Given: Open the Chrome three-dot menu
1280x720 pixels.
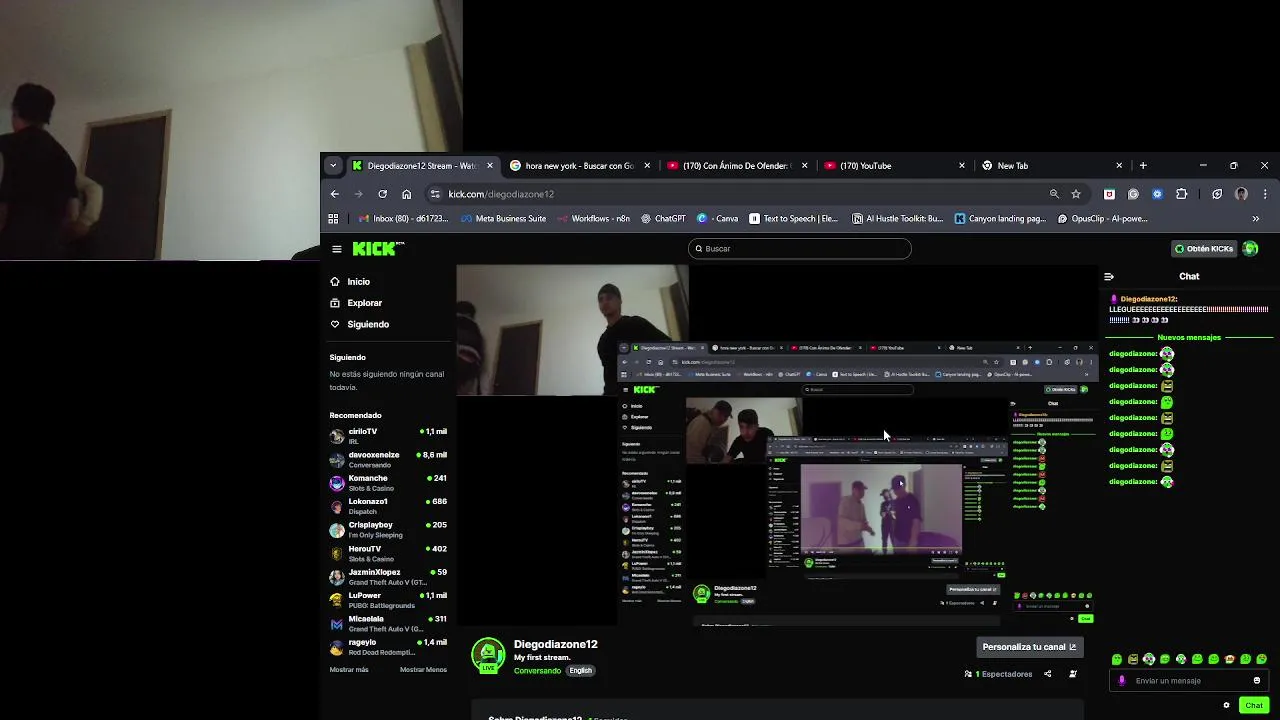Looking at the screenshot, I should coord(1265,194).
